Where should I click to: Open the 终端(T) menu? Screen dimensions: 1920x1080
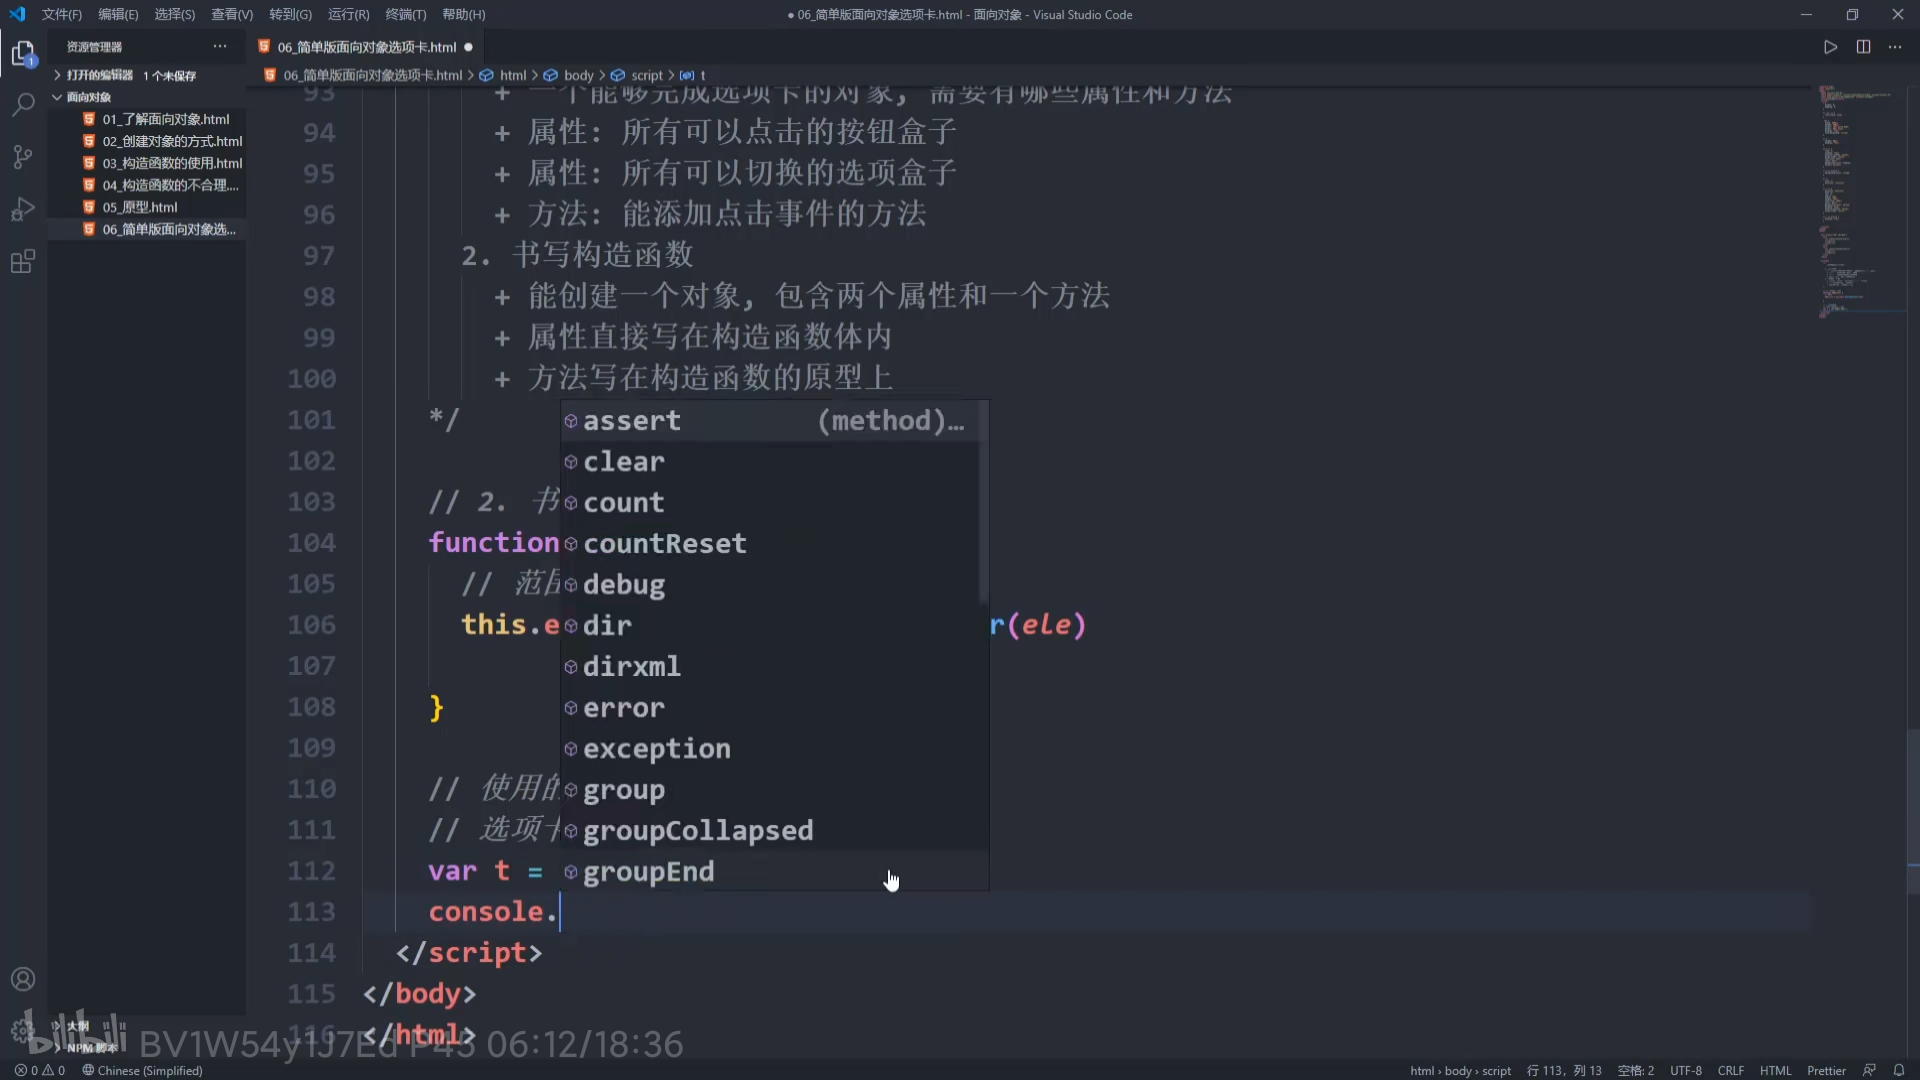405,14
